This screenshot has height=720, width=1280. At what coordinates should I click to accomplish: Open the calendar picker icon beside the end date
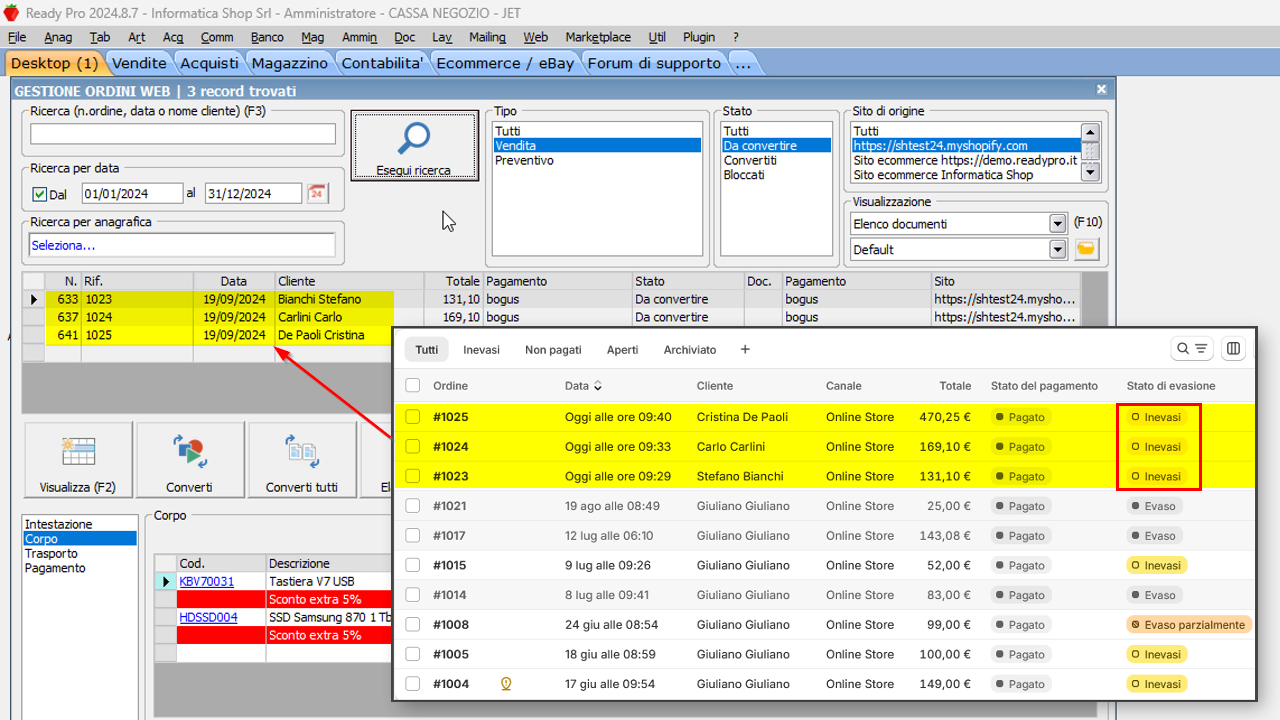317,194
